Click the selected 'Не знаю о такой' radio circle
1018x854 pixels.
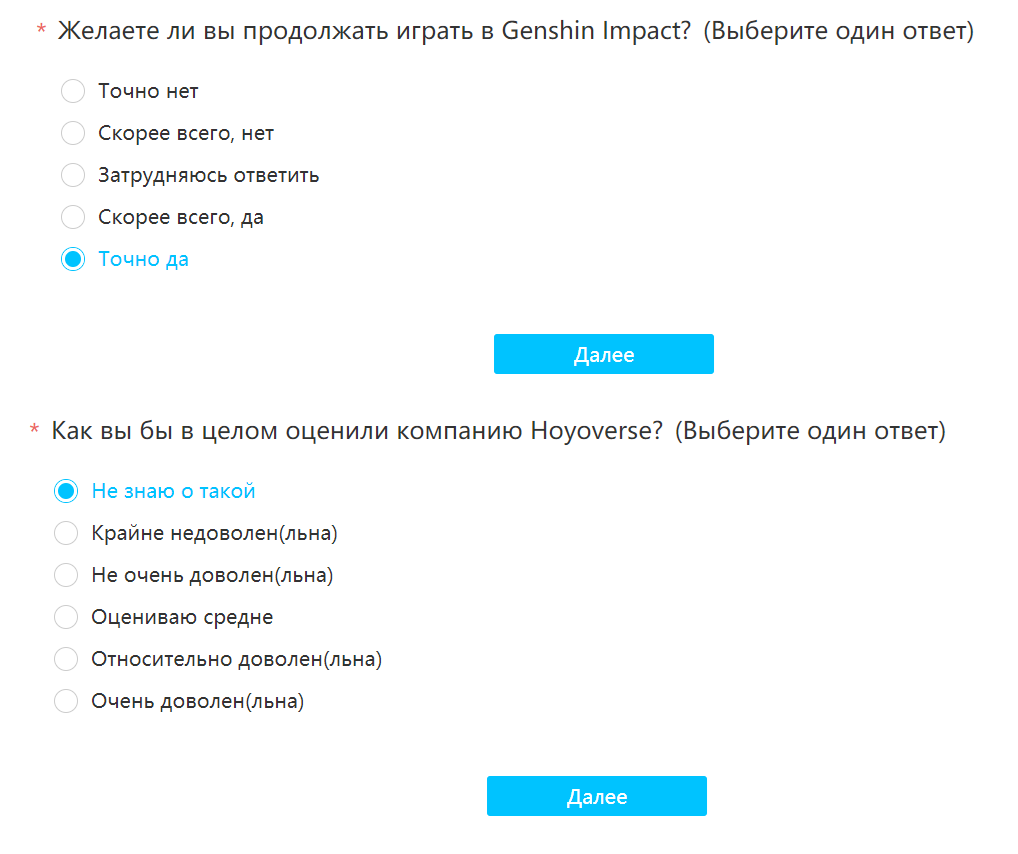66,491
